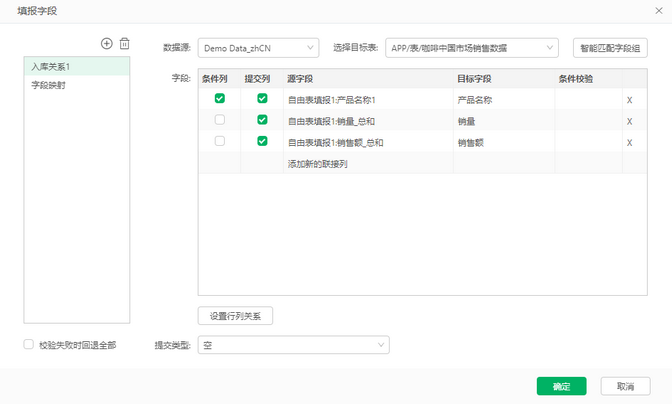Click the 智能匹配字段组 button
The height and width of the screenshot is (404, 672).
609,47
